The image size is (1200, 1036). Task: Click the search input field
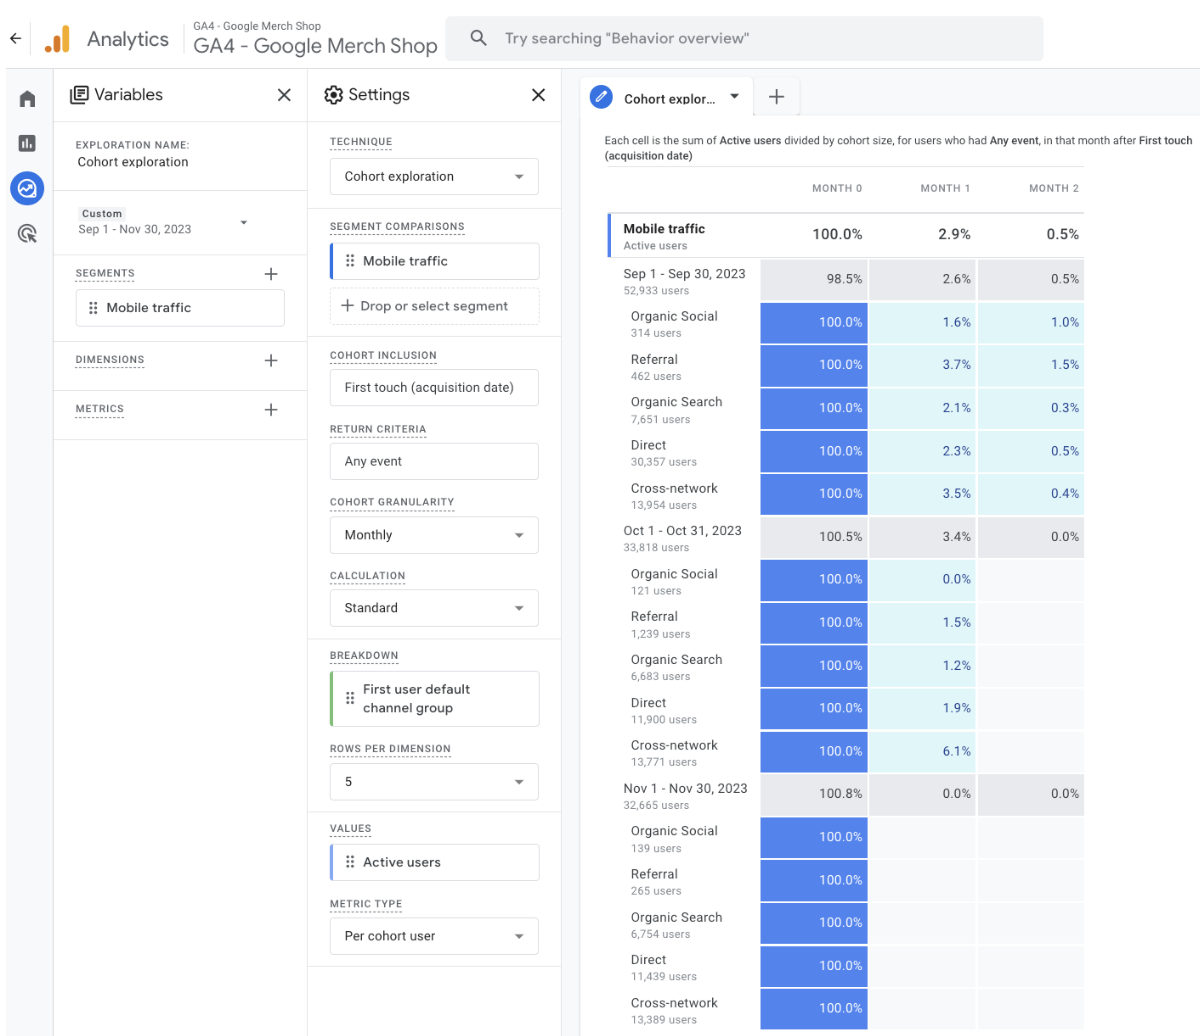tap(744, 38)
